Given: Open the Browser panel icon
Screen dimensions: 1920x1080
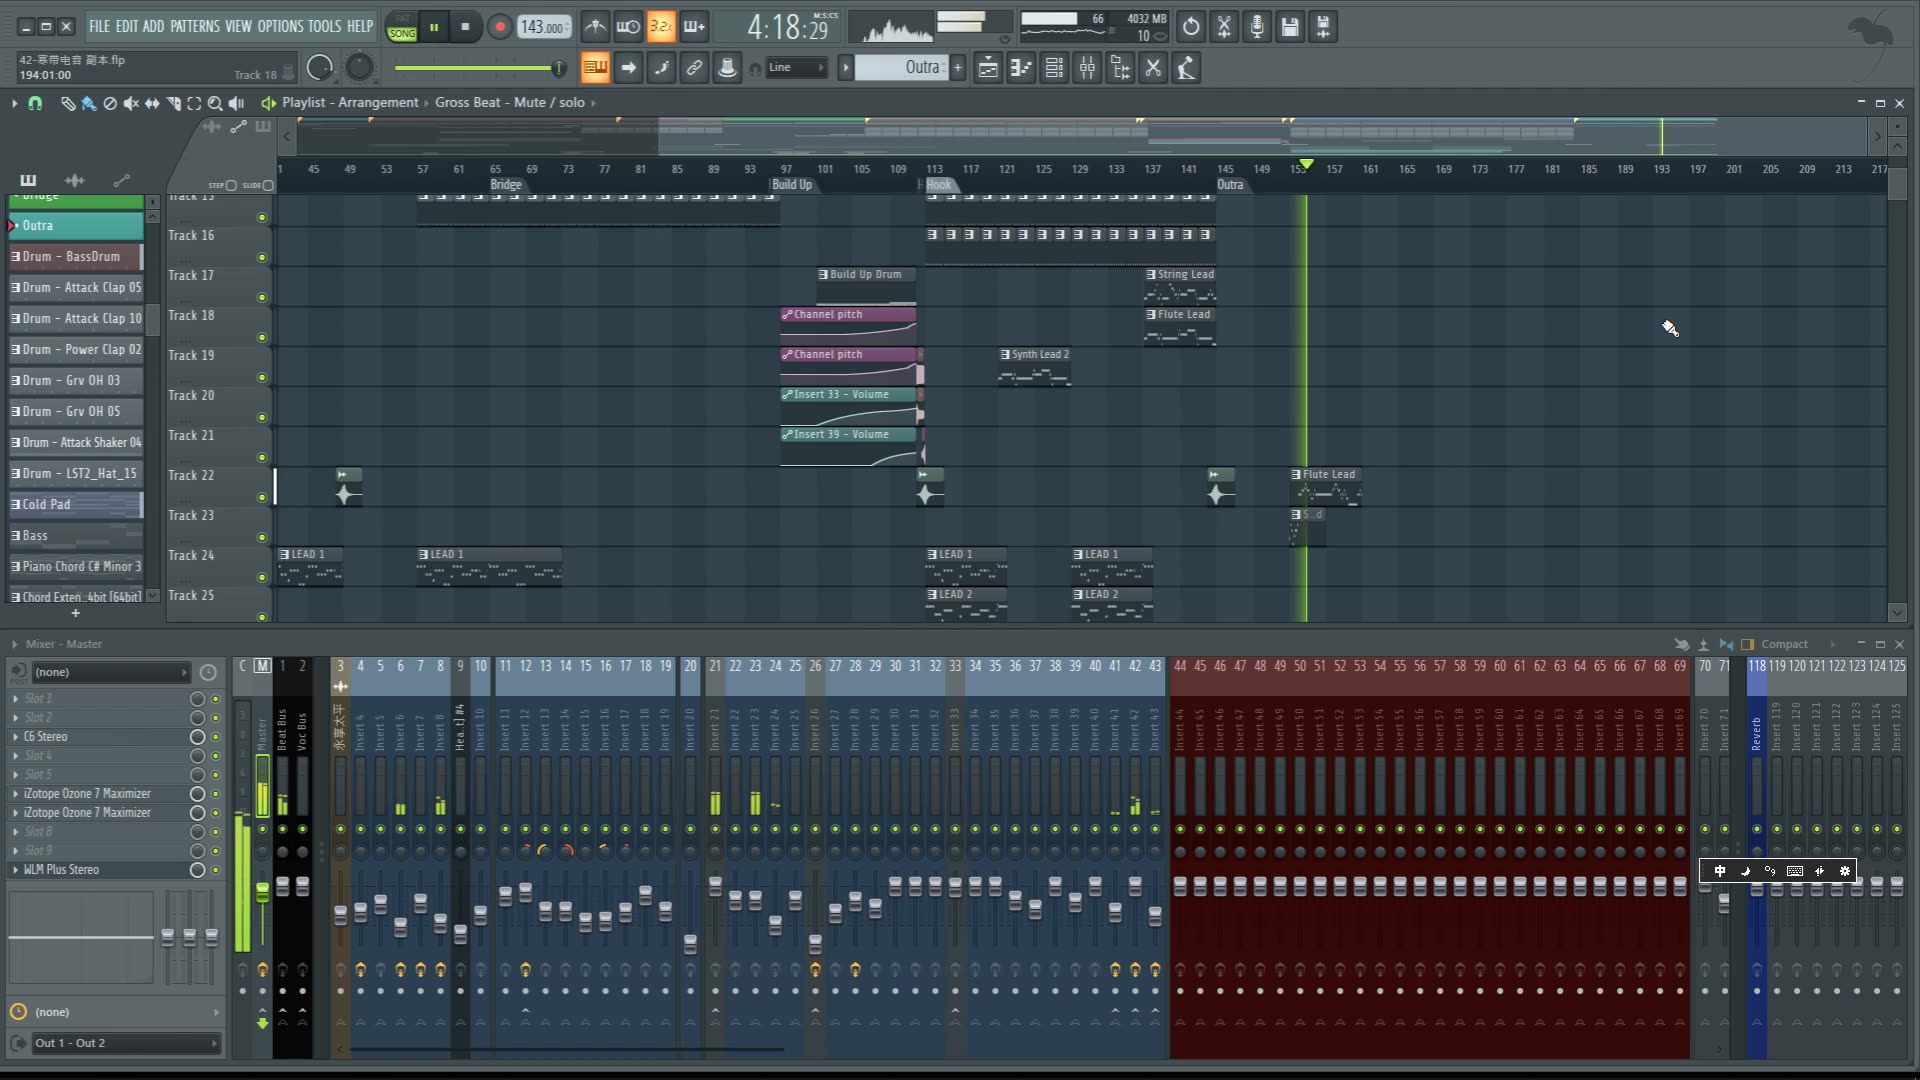Looking at the screenshot, I should click(1120, 68).
